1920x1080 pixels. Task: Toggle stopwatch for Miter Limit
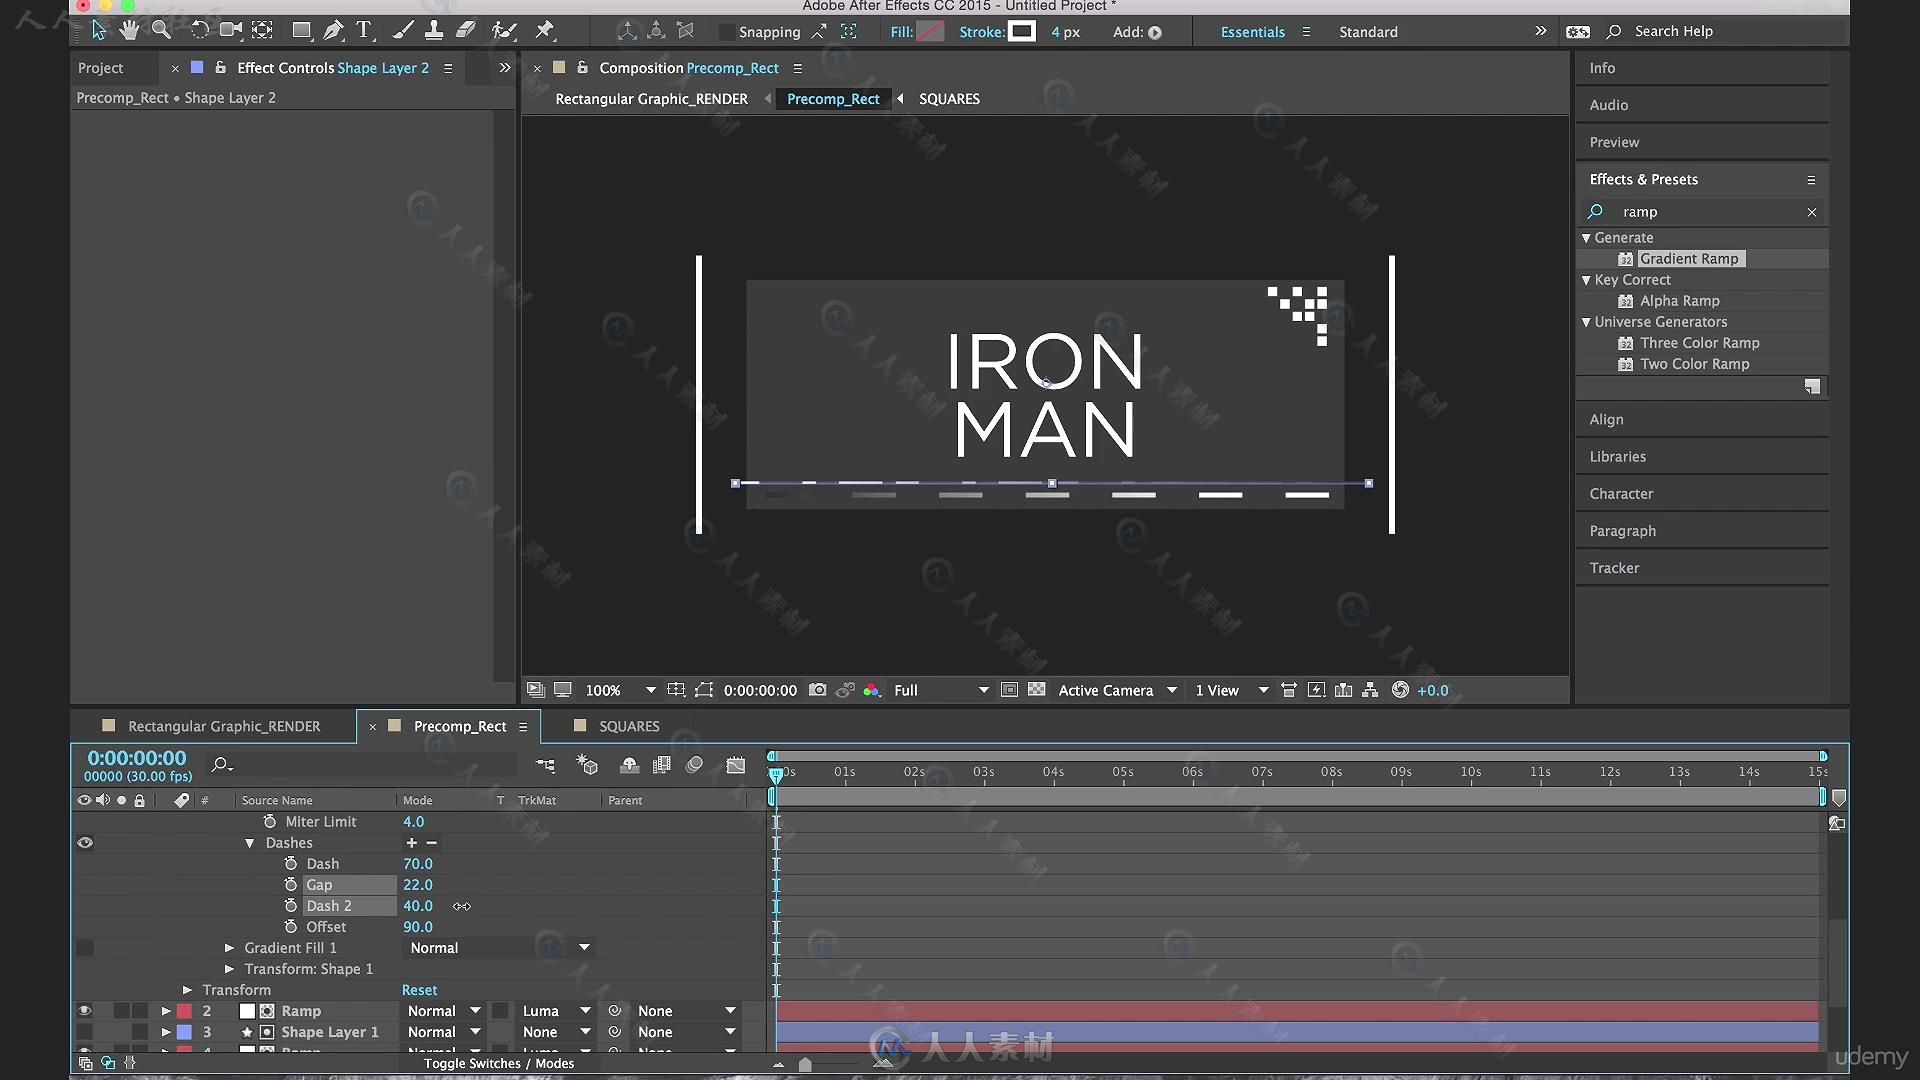point(270,822)
